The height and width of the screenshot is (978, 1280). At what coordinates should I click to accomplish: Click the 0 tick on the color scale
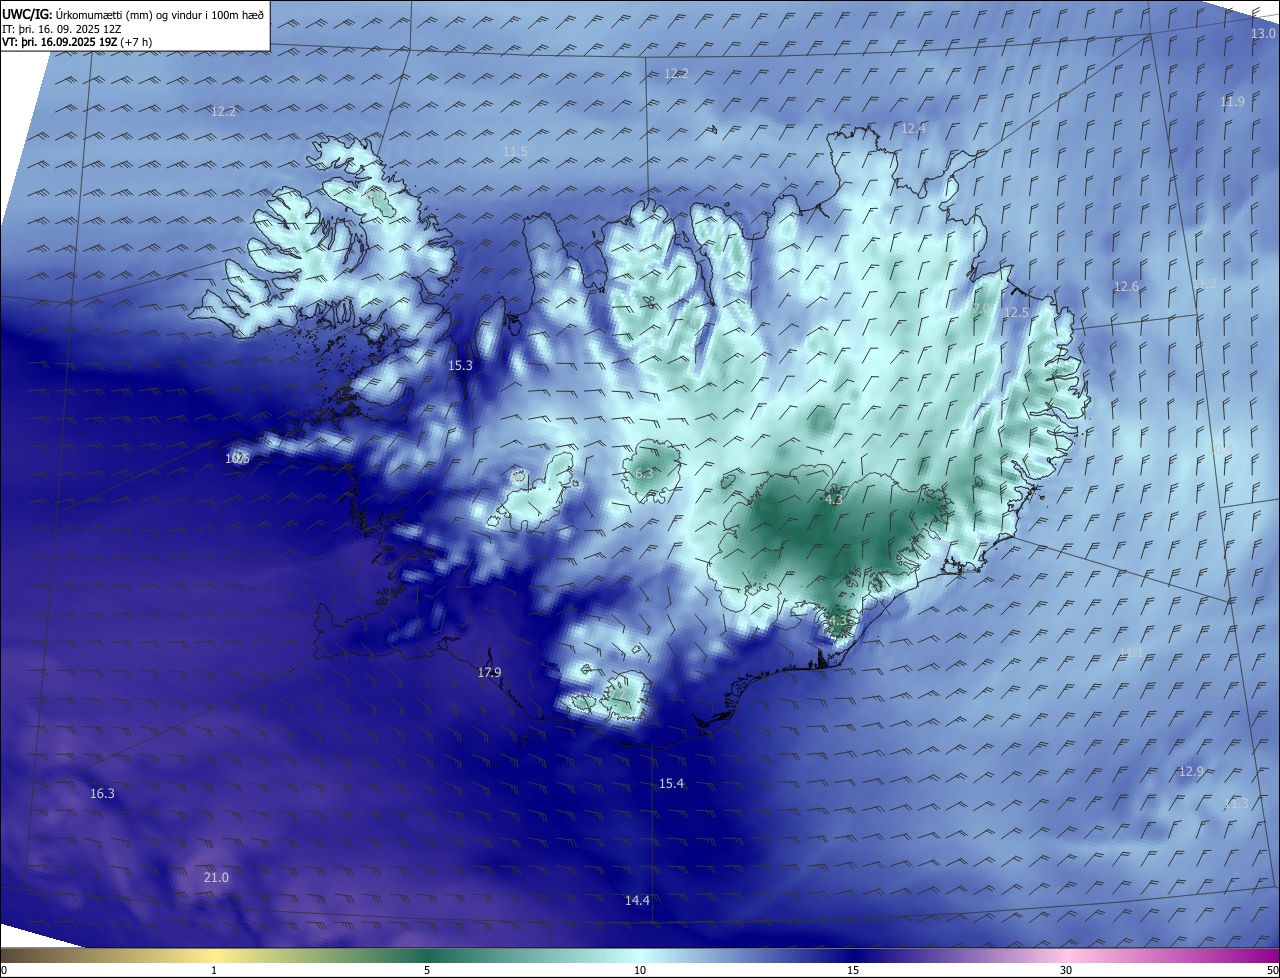click(4, 970)
